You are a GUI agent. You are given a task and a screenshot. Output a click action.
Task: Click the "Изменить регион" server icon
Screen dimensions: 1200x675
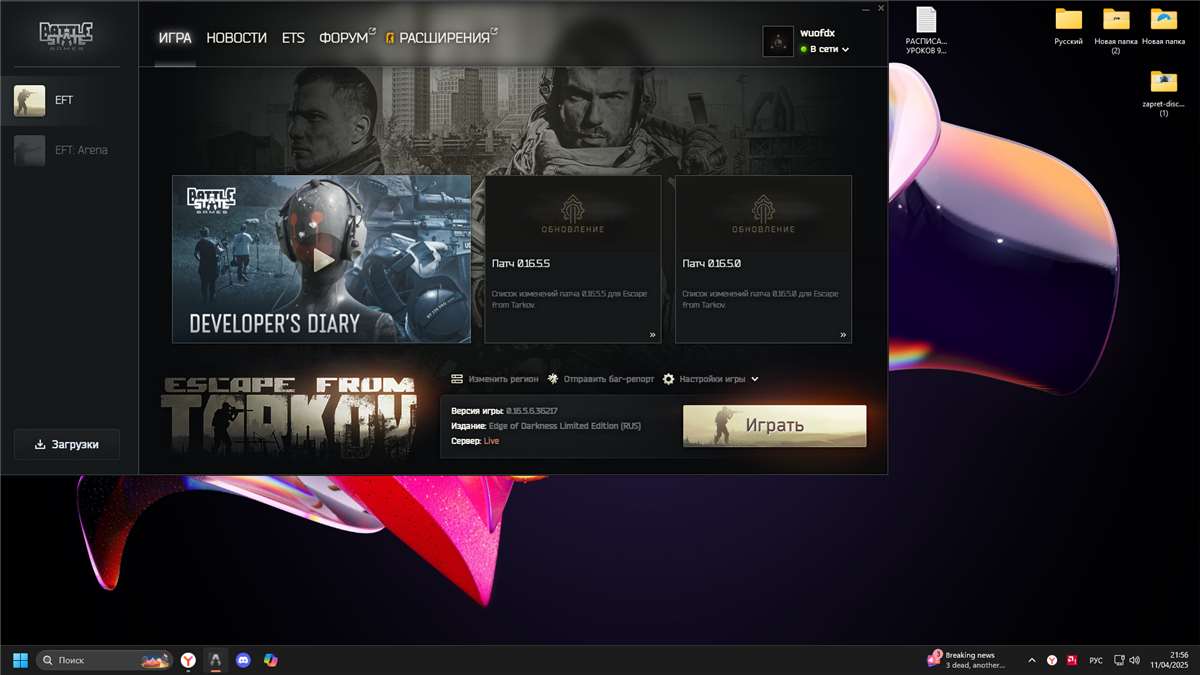[x=457, y=379]
